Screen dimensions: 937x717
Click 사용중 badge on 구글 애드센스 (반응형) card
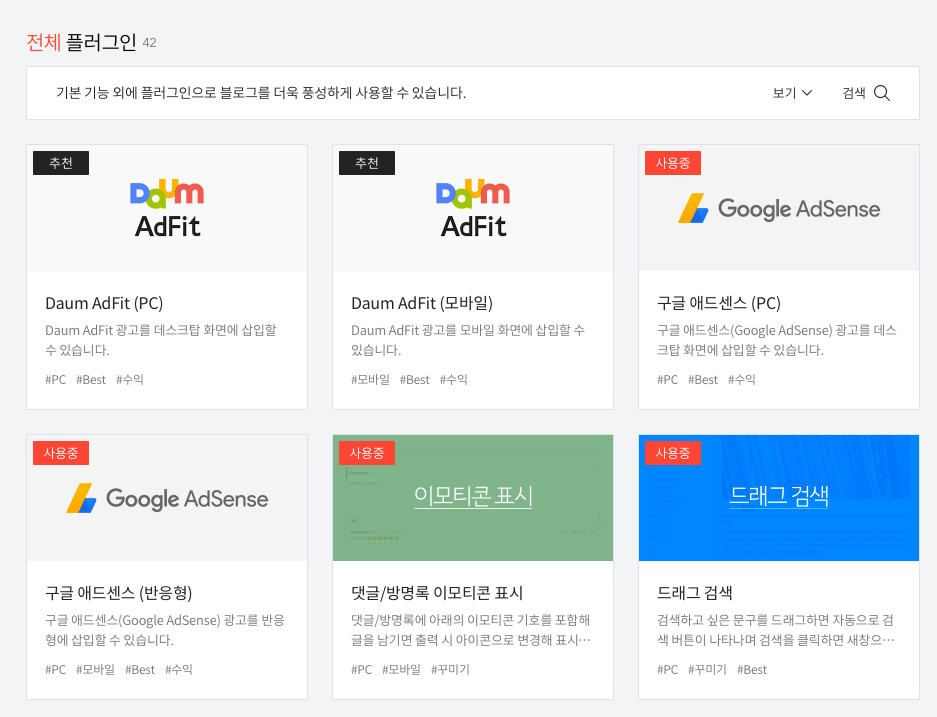coord(61,453)
